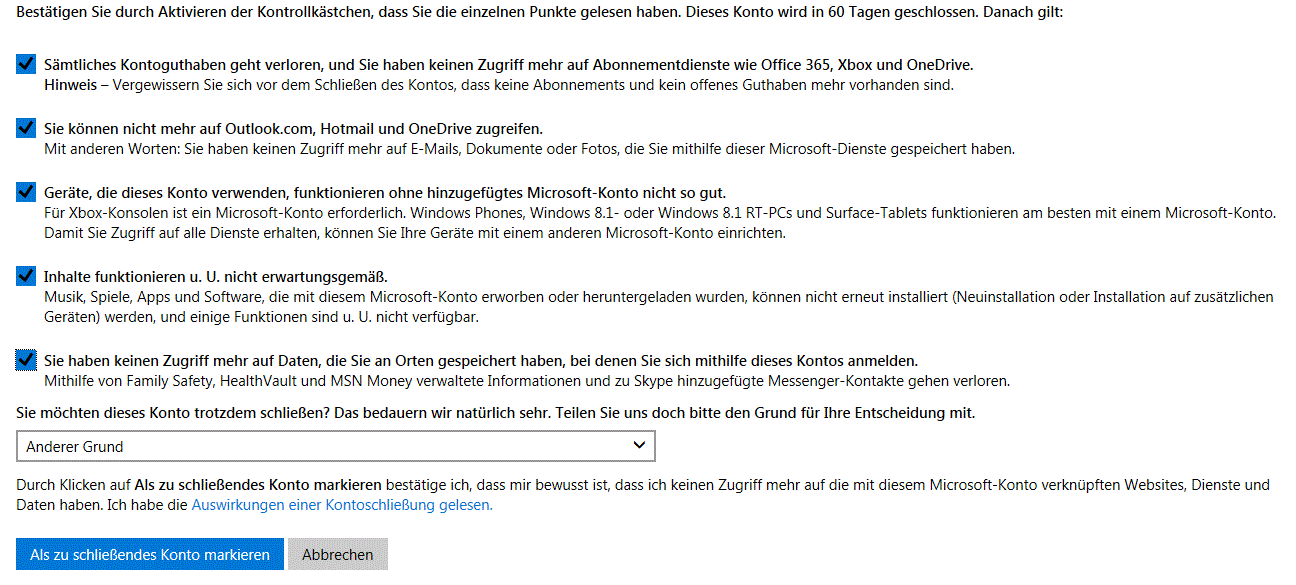Toggle the focused keinen Zugriff auf Daten checkbox
The height and width of the screenshot is (585, 1296).
(x=26, y=360)
